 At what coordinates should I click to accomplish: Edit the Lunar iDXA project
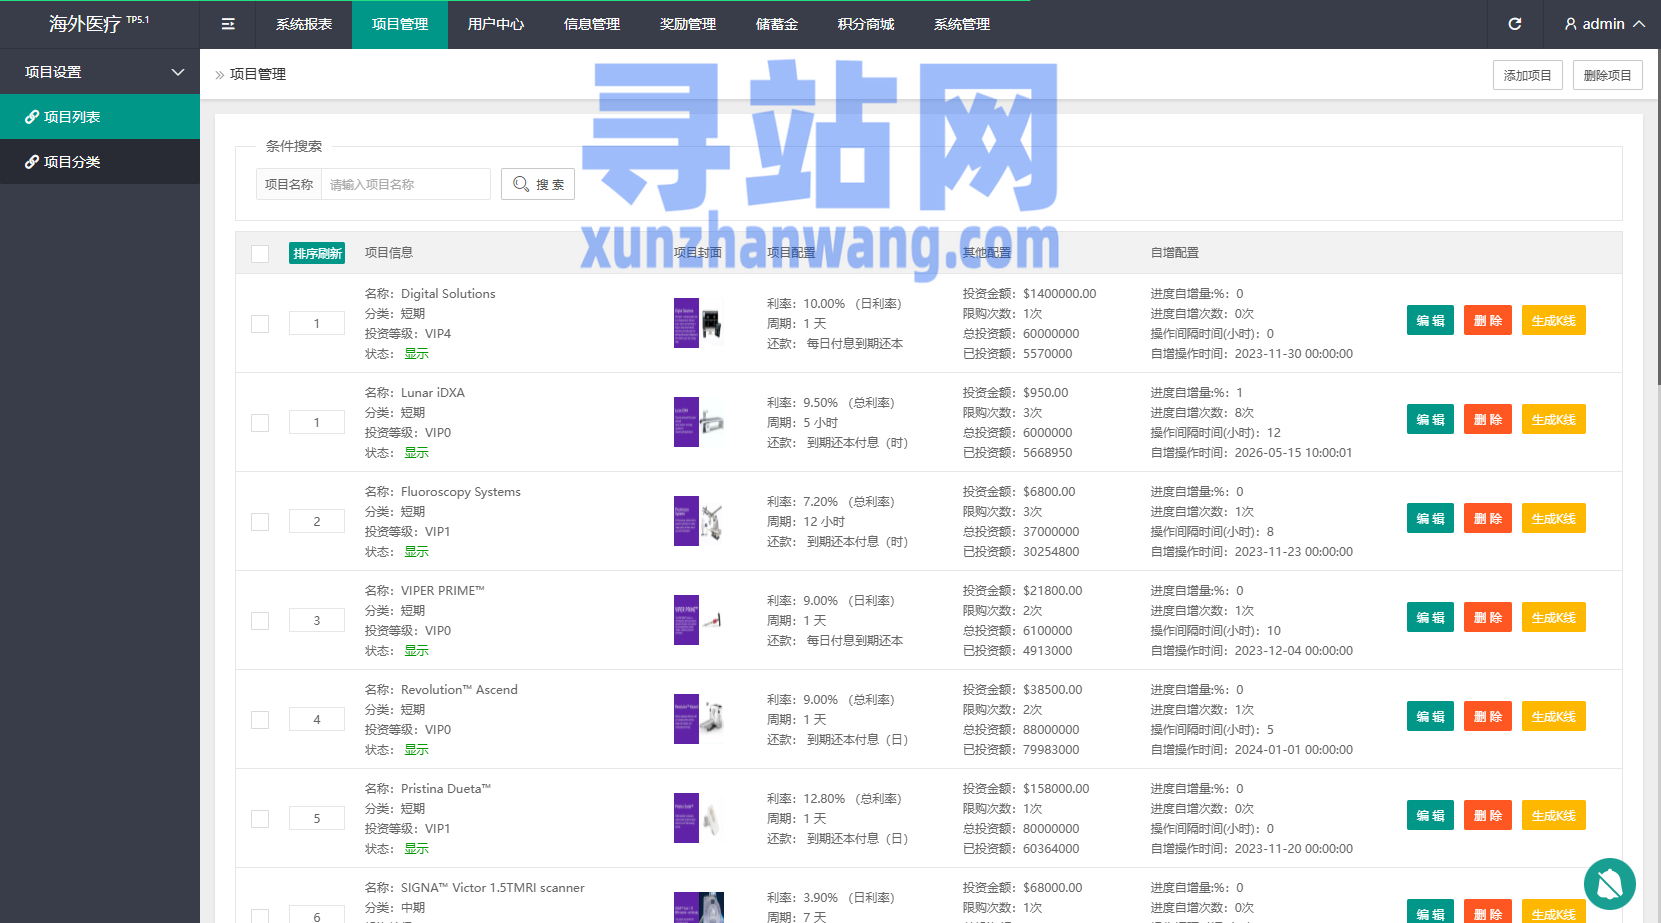point(1430,419)
